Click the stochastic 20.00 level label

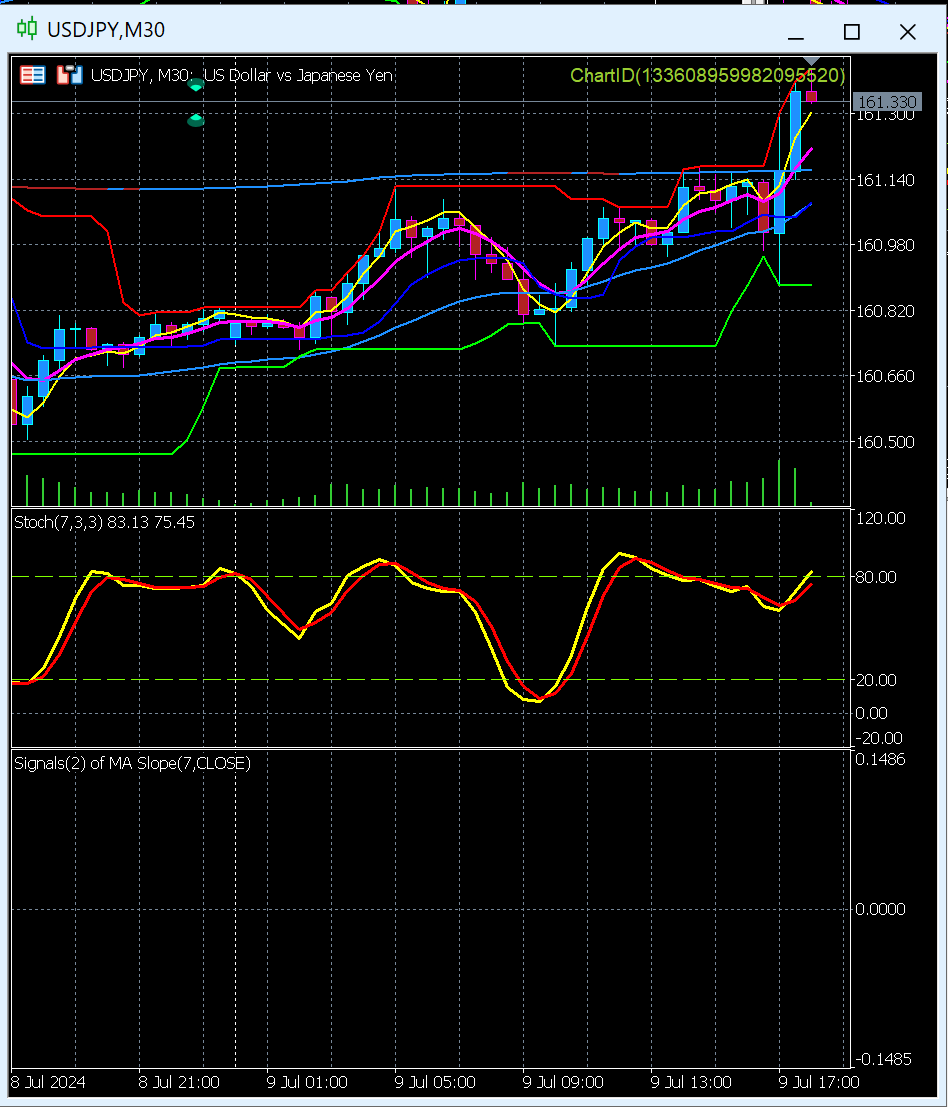[x=876, y=680]
